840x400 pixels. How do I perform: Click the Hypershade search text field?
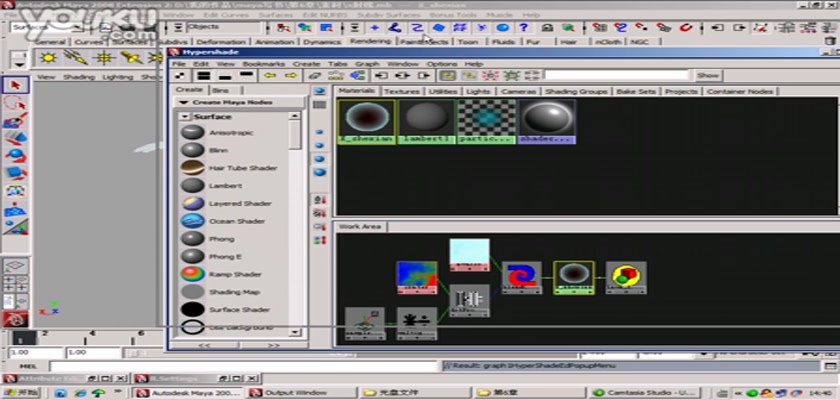(x=616, y=76)
